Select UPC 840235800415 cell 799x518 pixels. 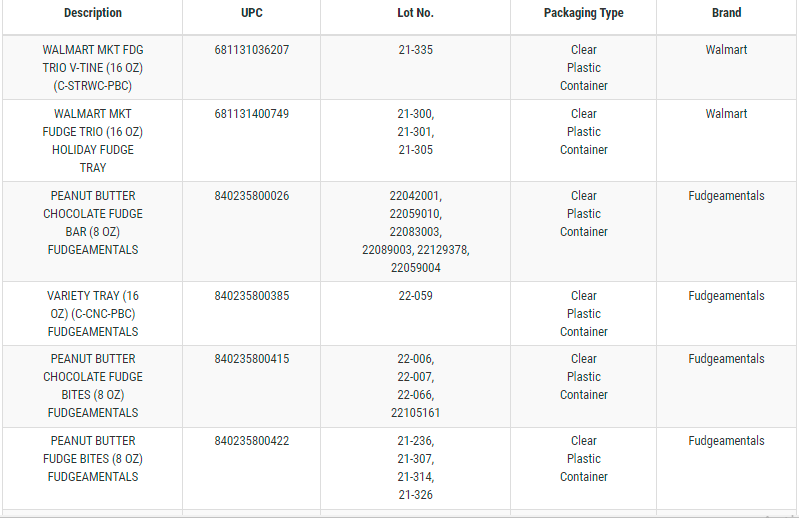click(251, 359)
